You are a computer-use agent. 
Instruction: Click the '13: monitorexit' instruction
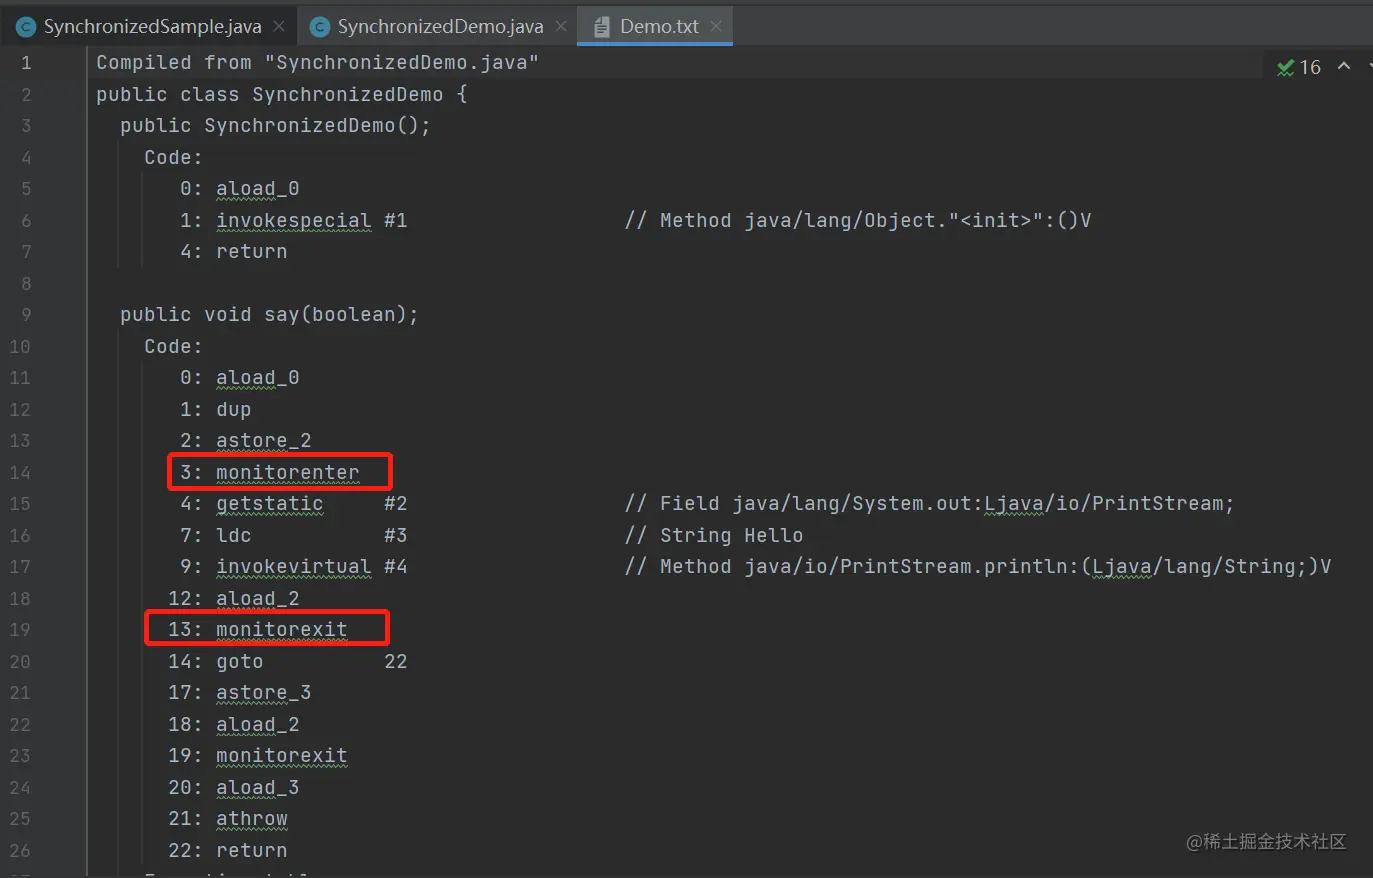coord(257,630)
